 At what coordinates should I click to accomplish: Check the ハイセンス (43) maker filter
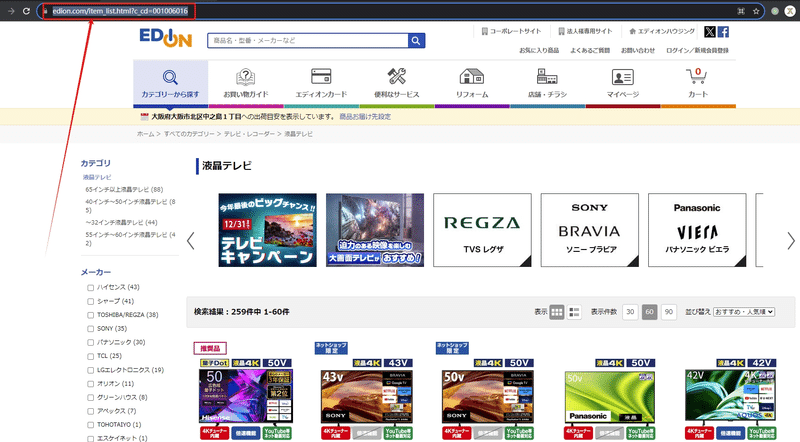tap(90, 287)
